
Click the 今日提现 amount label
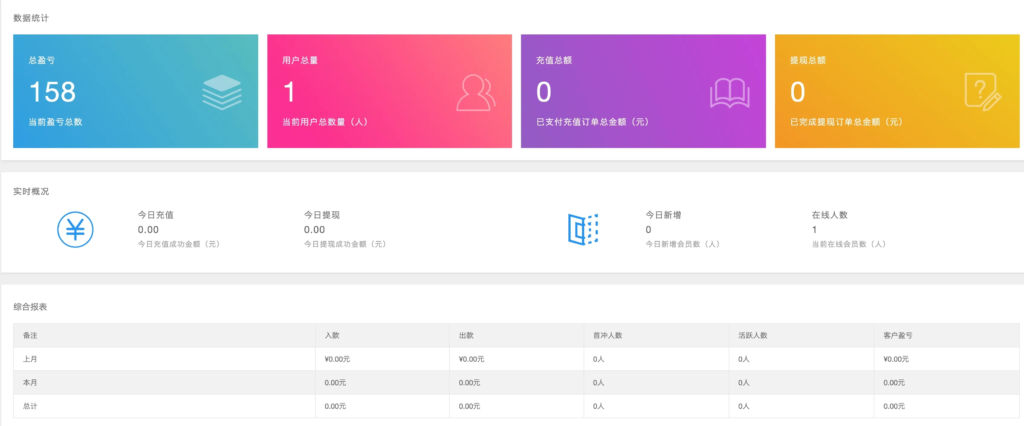tap(324, 214)
